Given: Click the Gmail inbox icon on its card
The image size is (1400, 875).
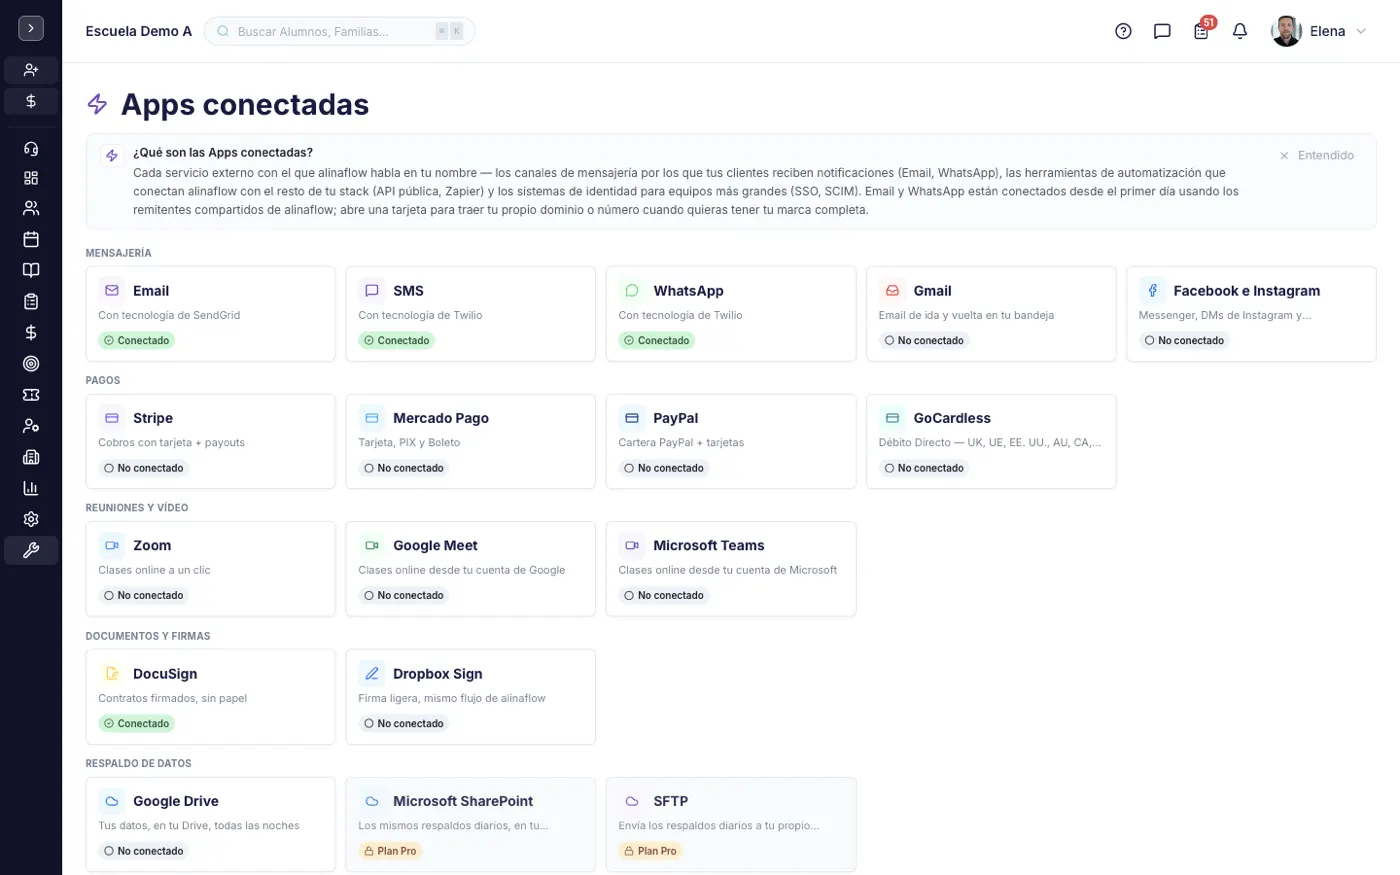Looking at the screenshot, I should tap(892, 290).
